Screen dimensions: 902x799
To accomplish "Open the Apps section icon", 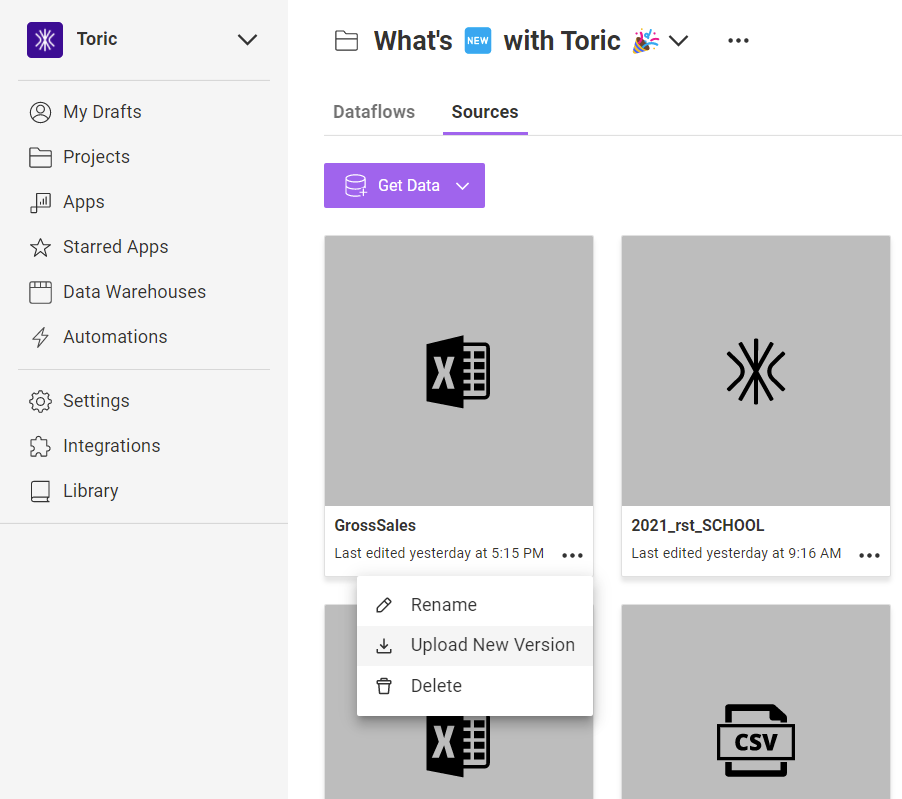I will [x=40, y=202].
